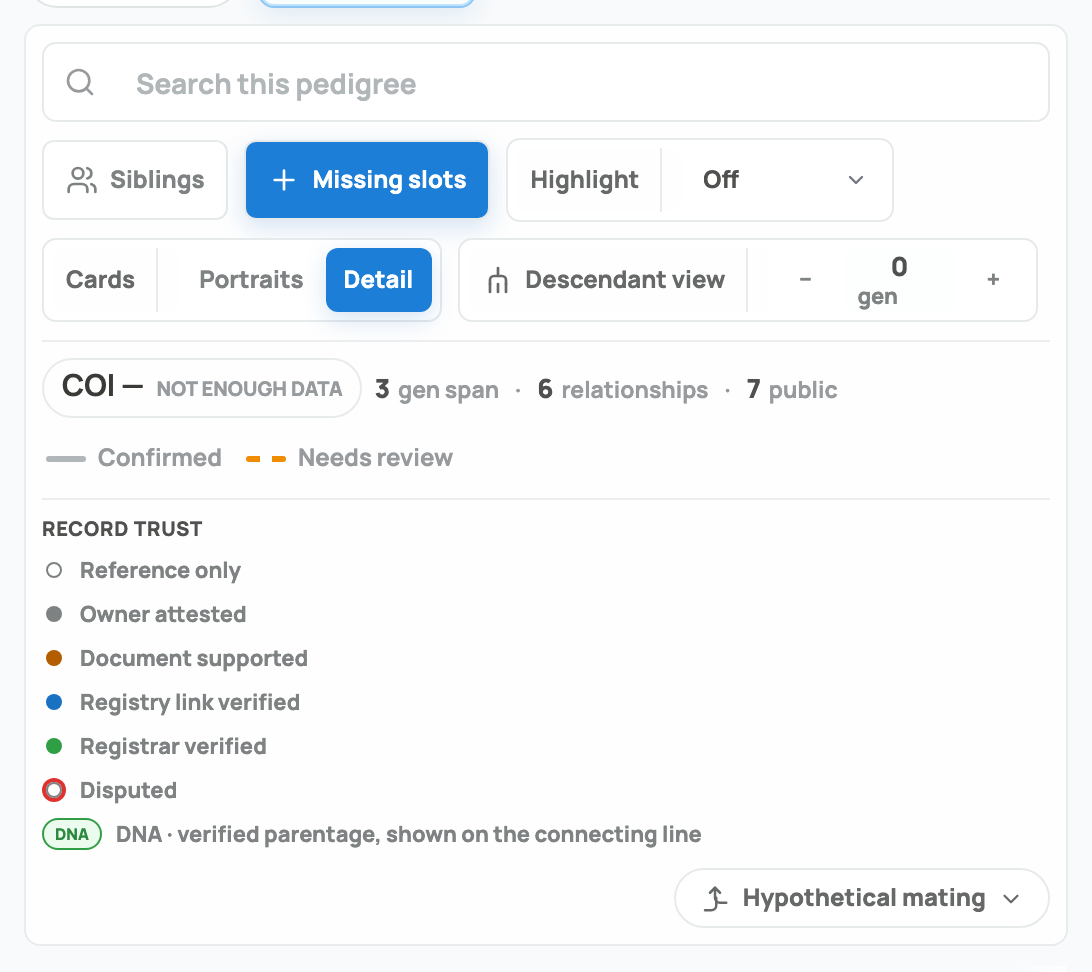Click the Registrar verified green dot
Screen dimensions: 1092x972
(x=54, y=746)
